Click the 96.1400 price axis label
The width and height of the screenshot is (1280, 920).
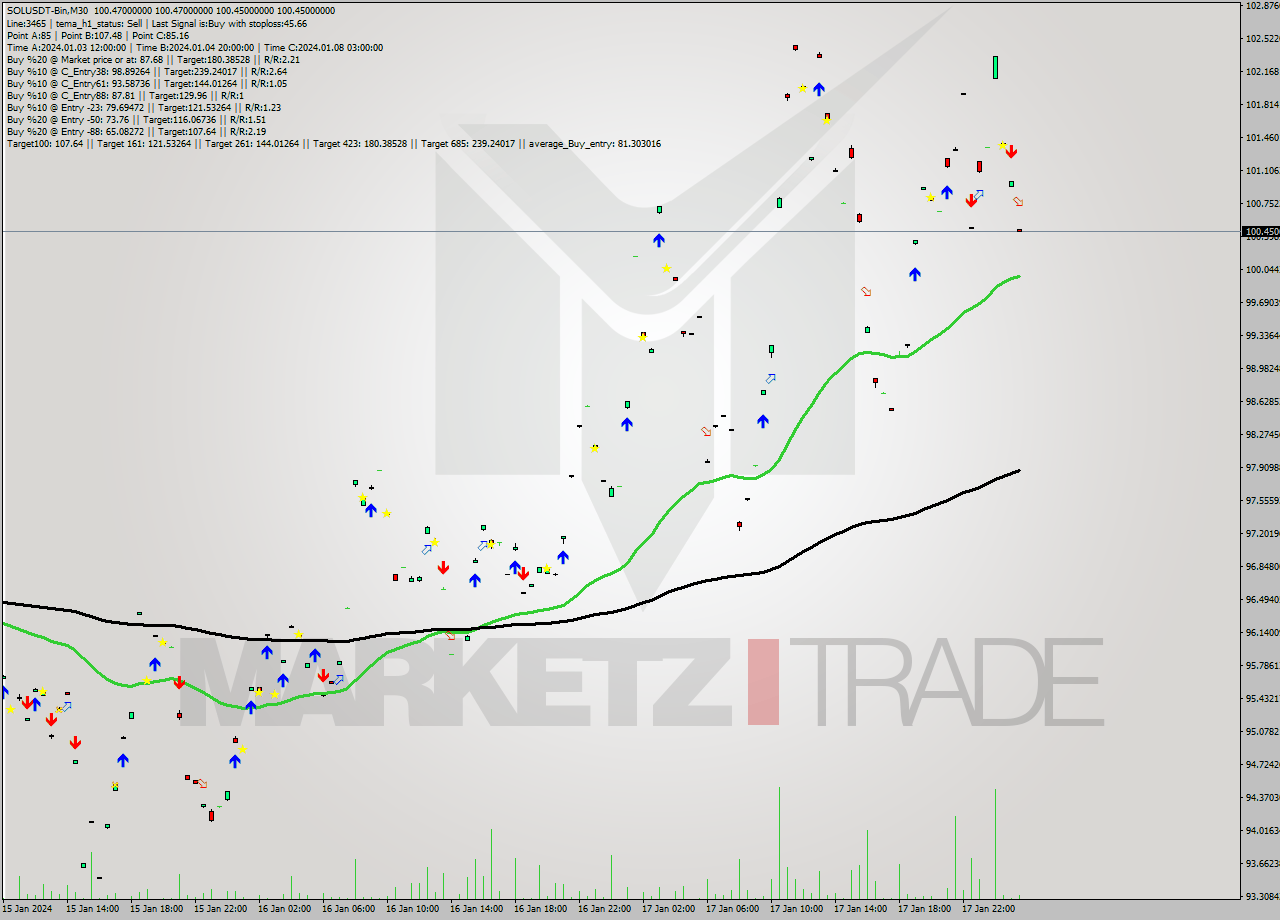(x=1262, y=632)
